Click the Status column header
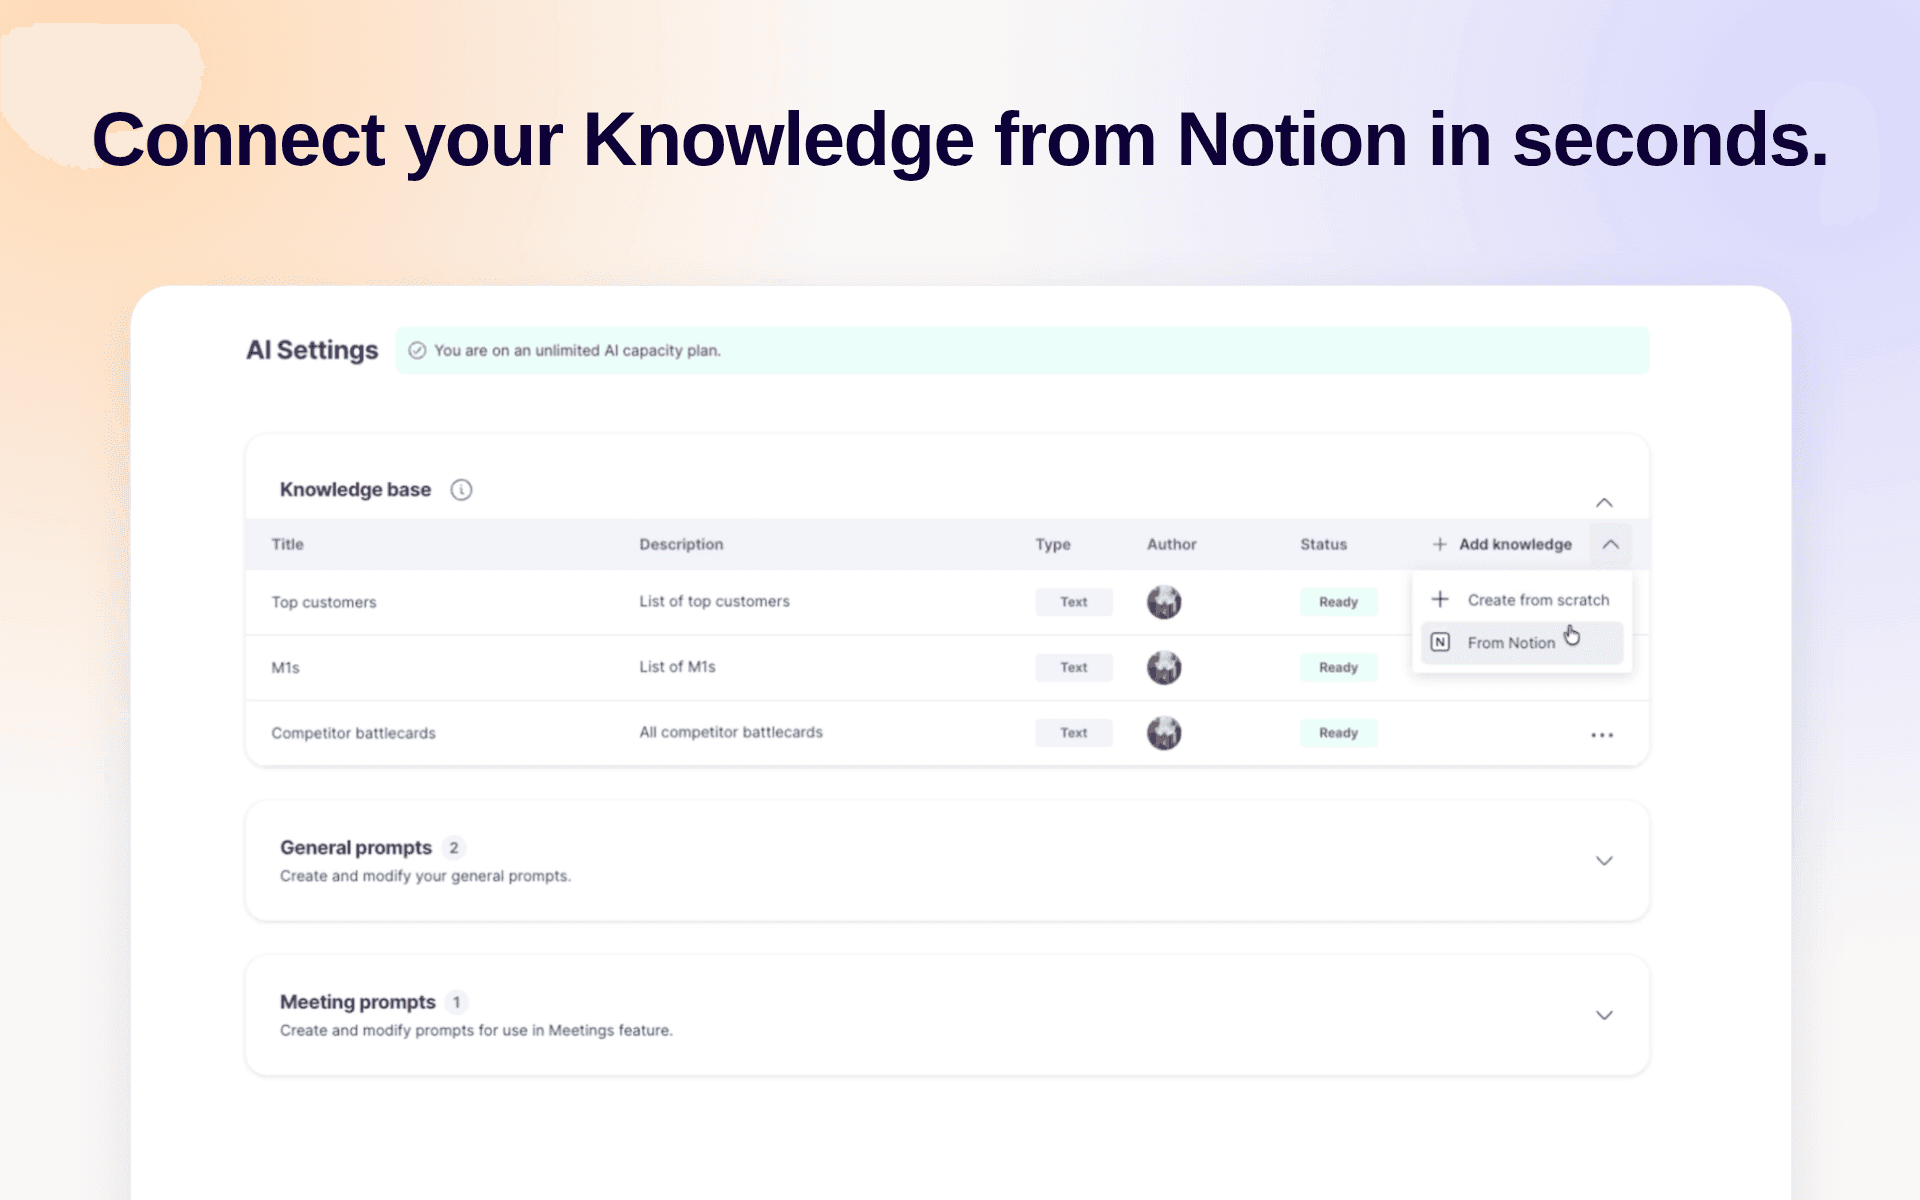1920x1200 pixels. [x=1323, y=545]
